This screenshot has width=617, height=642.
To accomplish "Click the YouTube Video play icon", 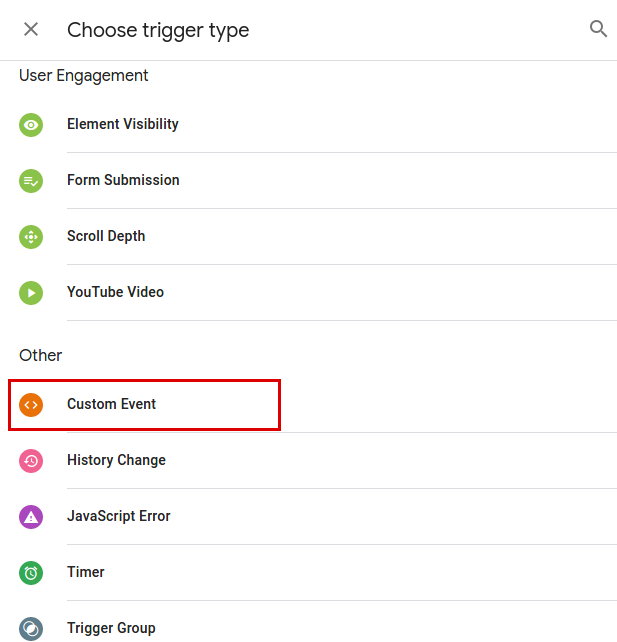I will [31, 293].
